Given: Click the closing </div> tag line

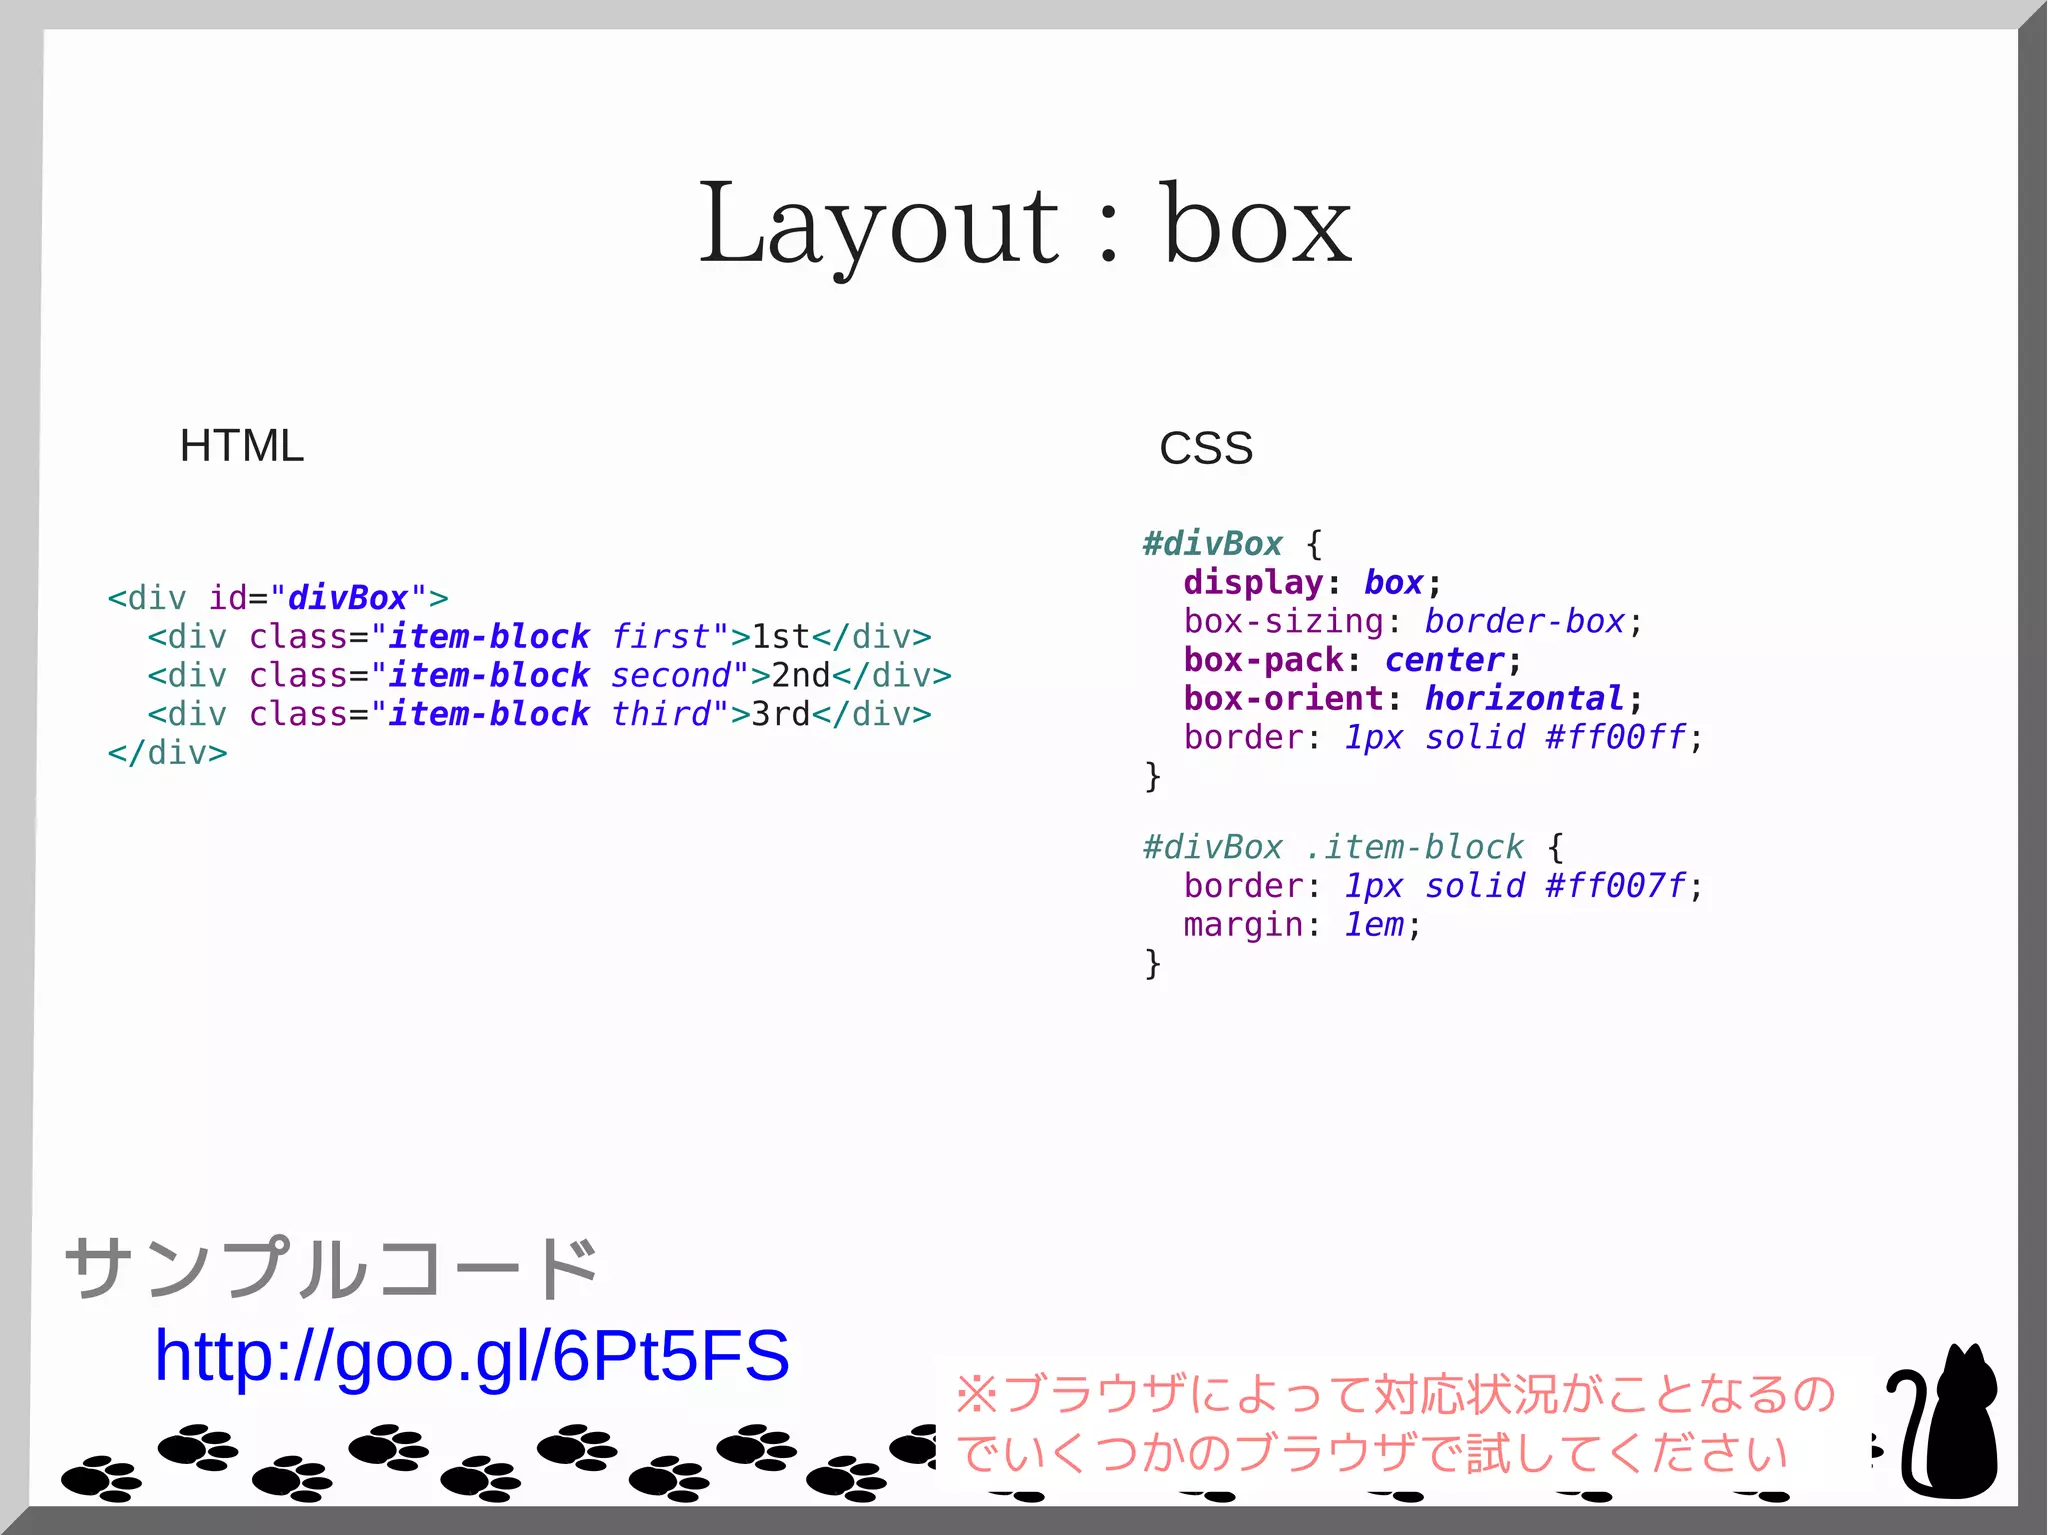Looking at the screenshot, I should (x=167, y=753).
